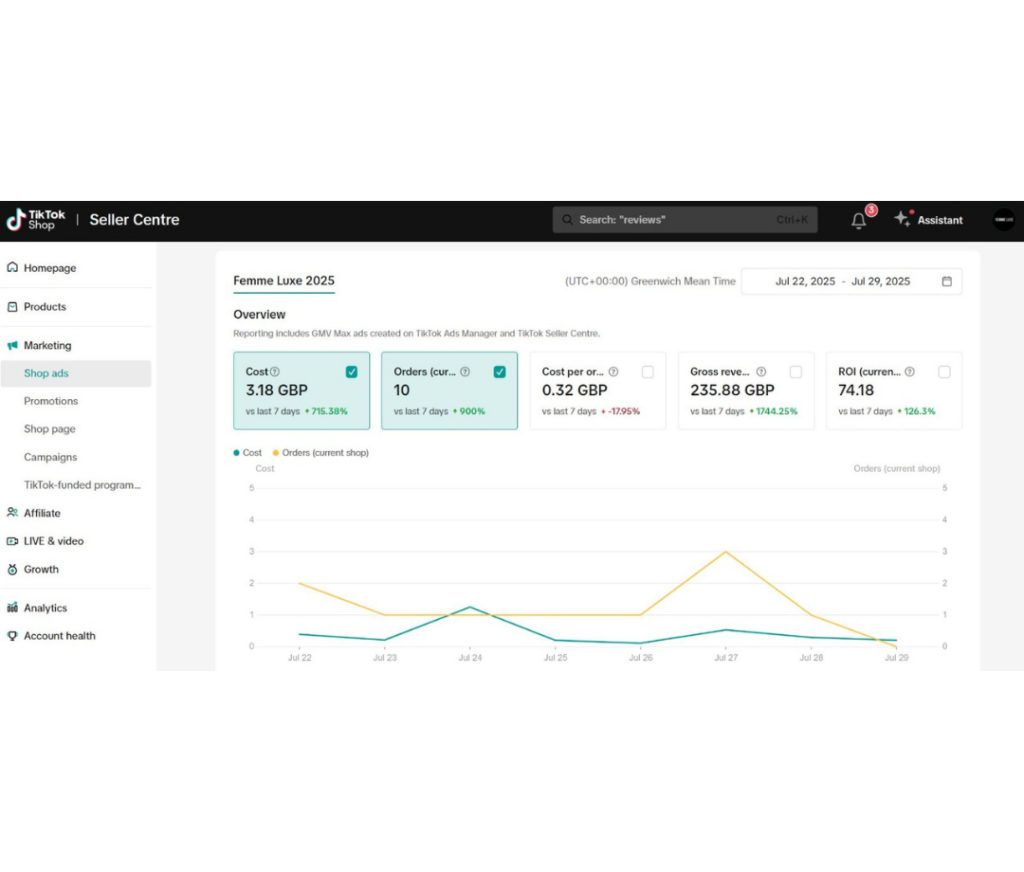Click the 235.88 GBP gross revenue value
This screenshot has width=1024, height=872.
click(x=732, y=391)
